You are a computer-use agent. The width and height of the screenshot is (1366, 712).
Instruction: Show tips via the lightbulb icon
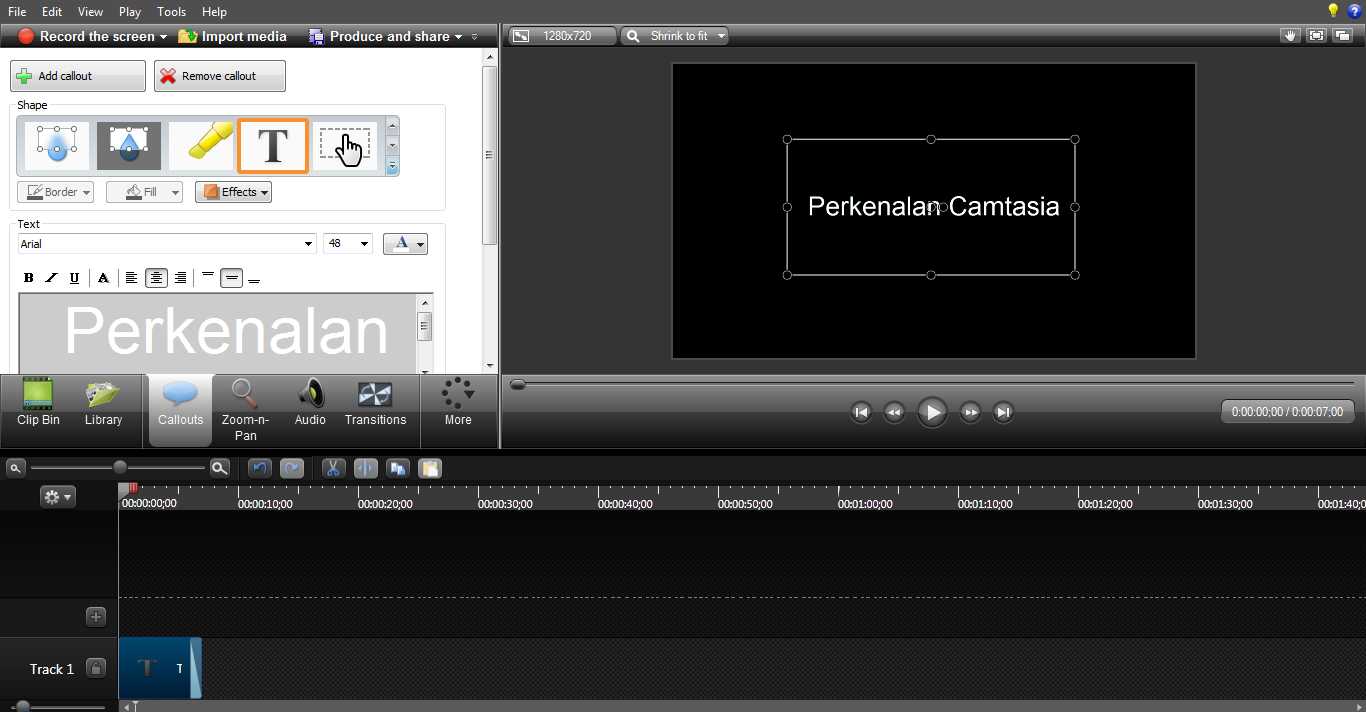coord(1333,11)
